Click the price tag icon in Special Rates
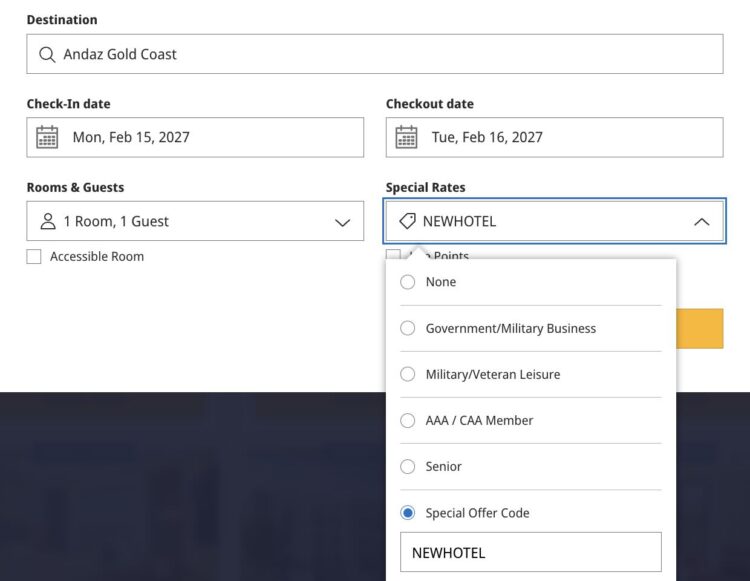 [408, 221]
